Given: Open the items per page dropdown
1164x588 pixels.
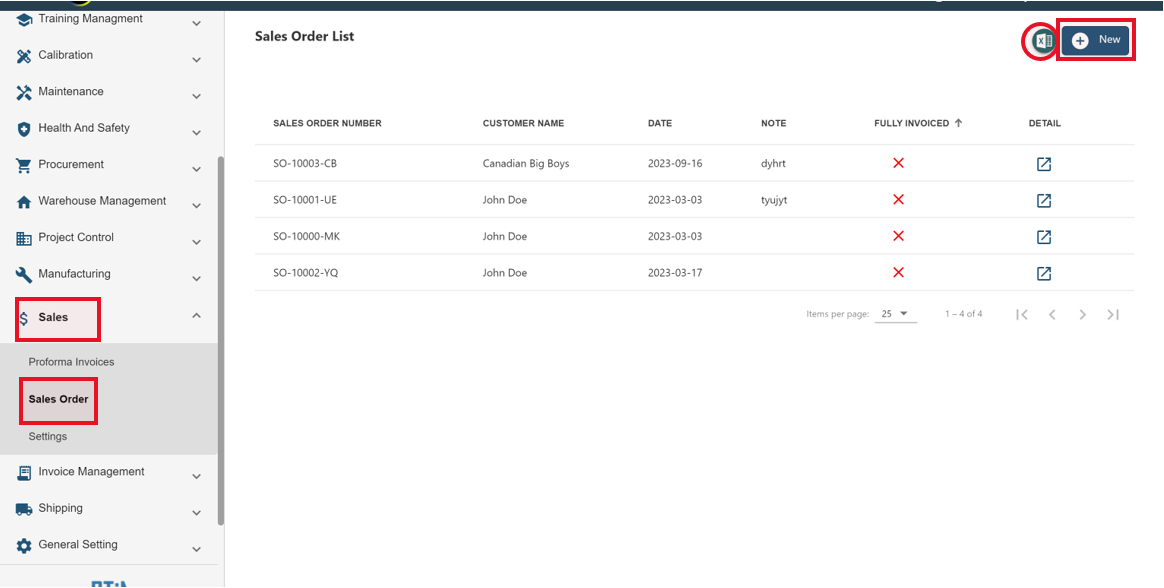Looking at the screenshot, I should tap(896, 313).
